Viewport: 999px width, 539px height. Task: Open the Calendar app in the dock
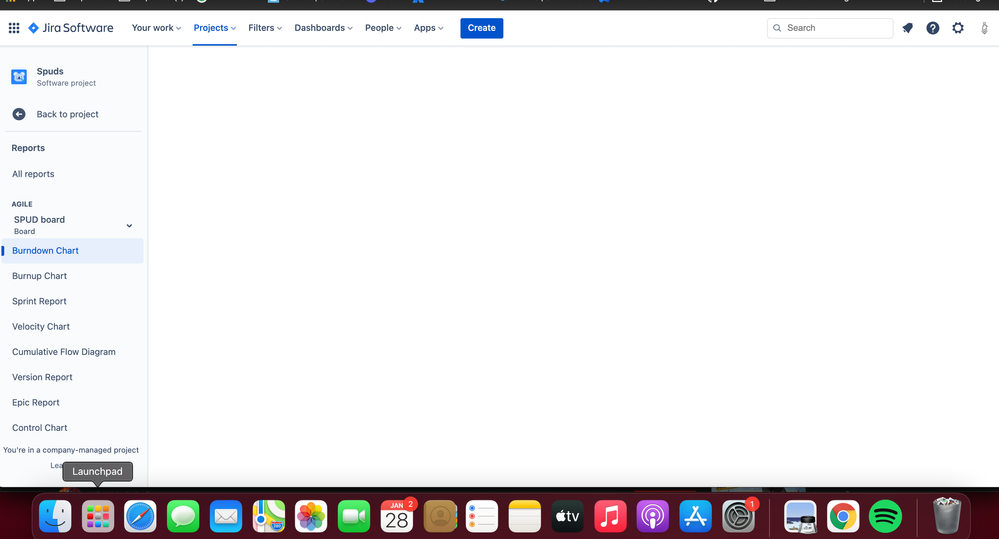pyautogui.click(x=396, y=516)
